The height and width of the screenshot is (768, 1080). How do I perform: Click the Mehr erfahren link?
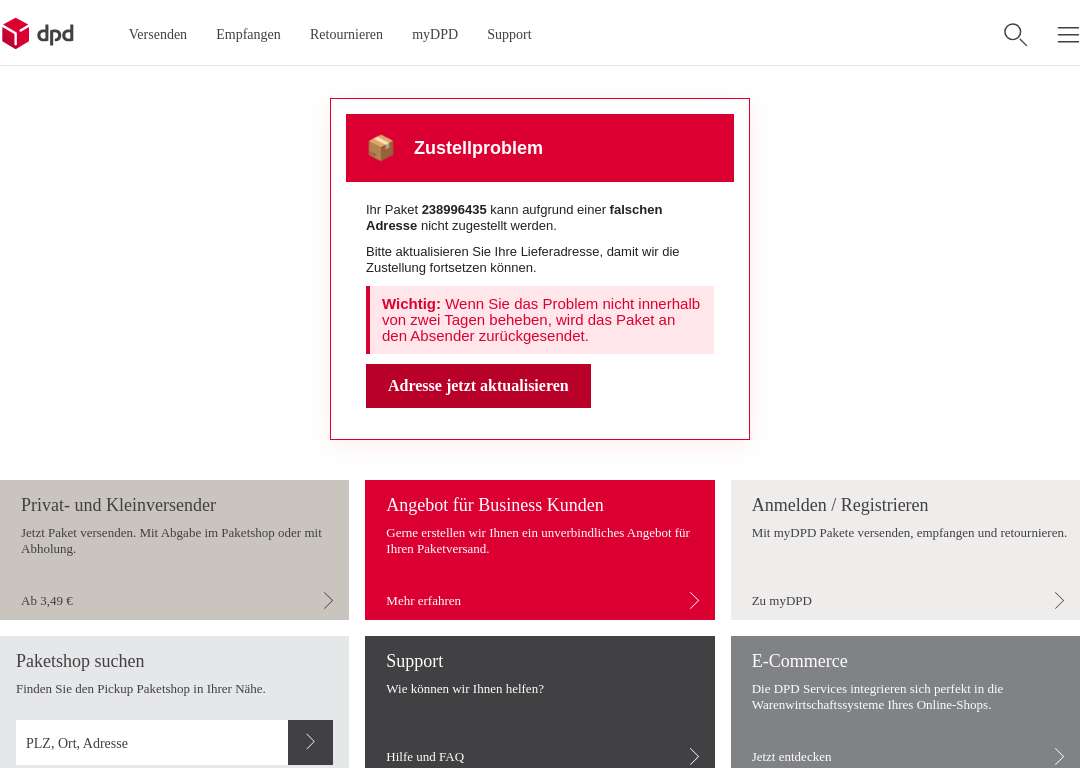(x=424, y=601)
